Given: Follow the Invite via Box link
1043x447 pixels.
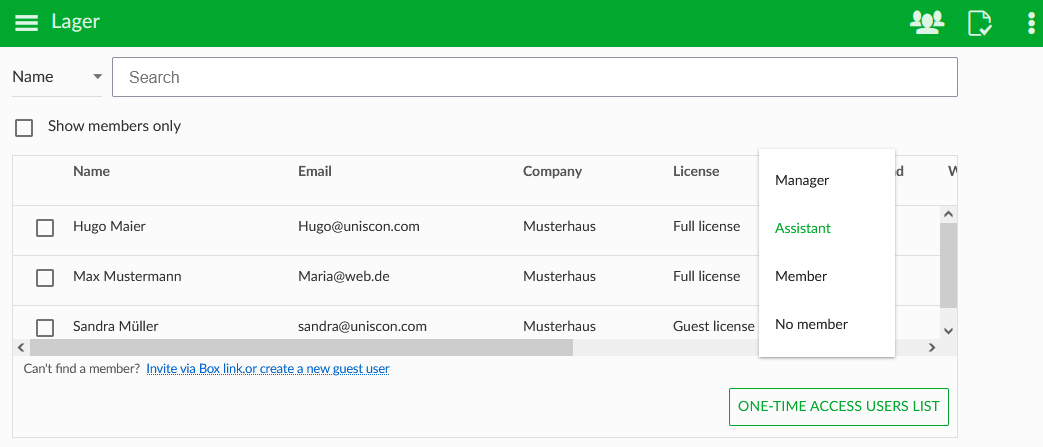Looking at the screenshot, I should 268,369.
